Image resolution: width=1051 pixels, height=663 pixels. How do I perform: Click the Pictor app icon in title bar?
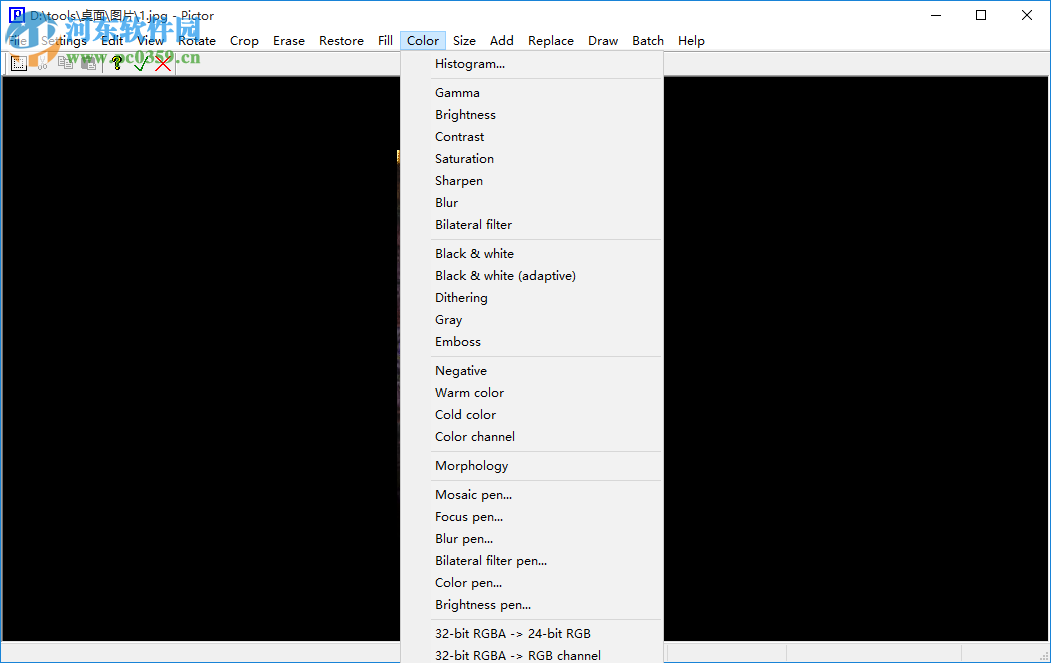coord(17,15)
